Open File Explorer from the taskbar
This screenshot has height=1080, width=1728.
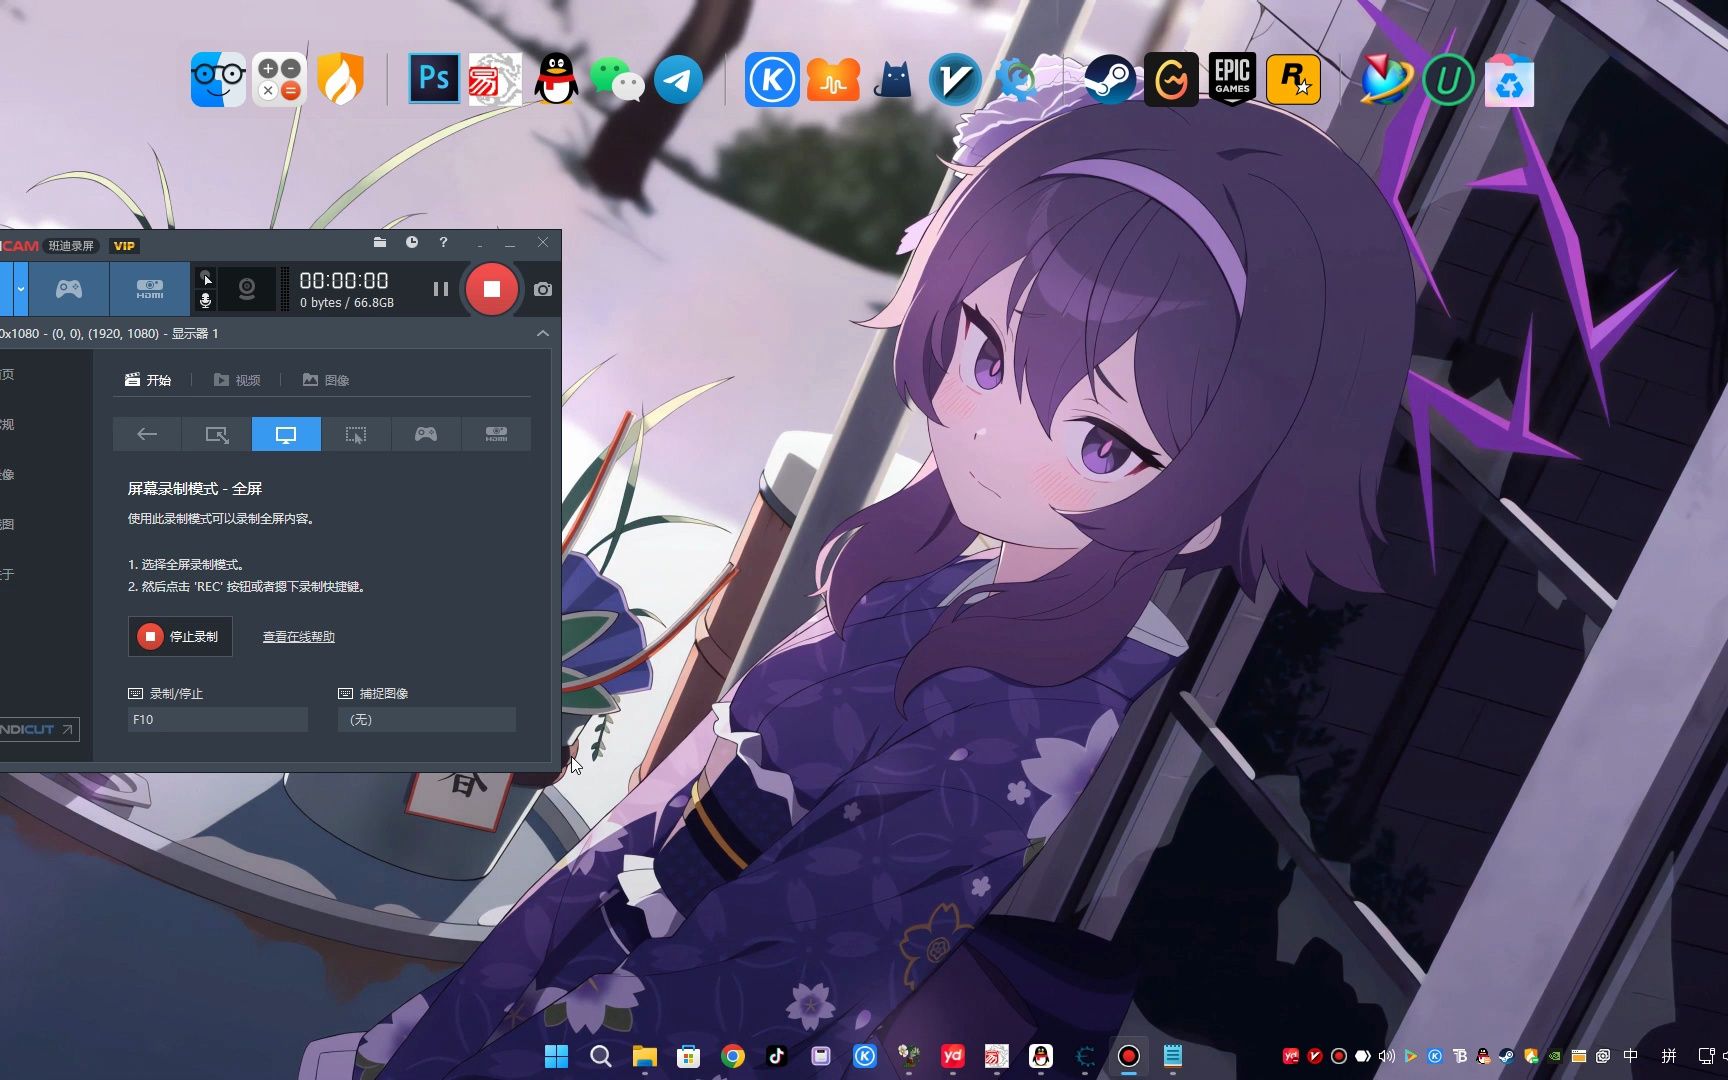(x=644, y=1056)
